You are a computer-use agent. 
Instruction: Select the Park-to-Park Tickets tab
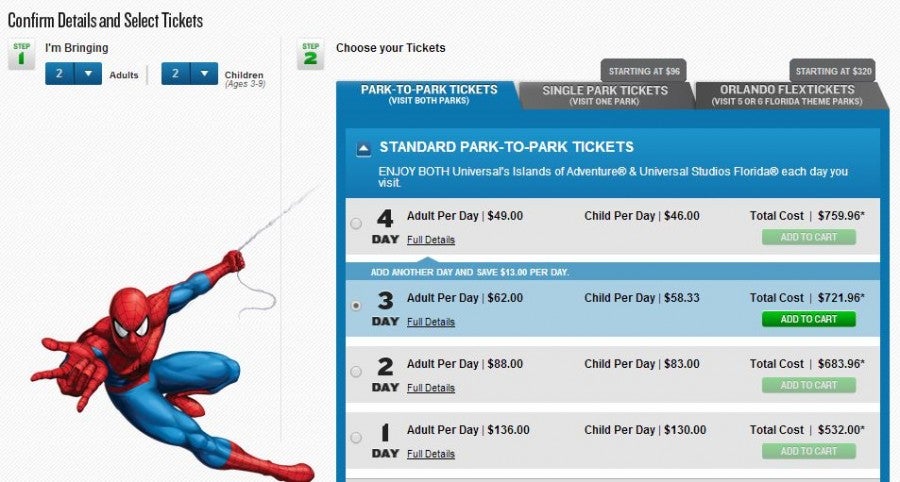[429, 95]
